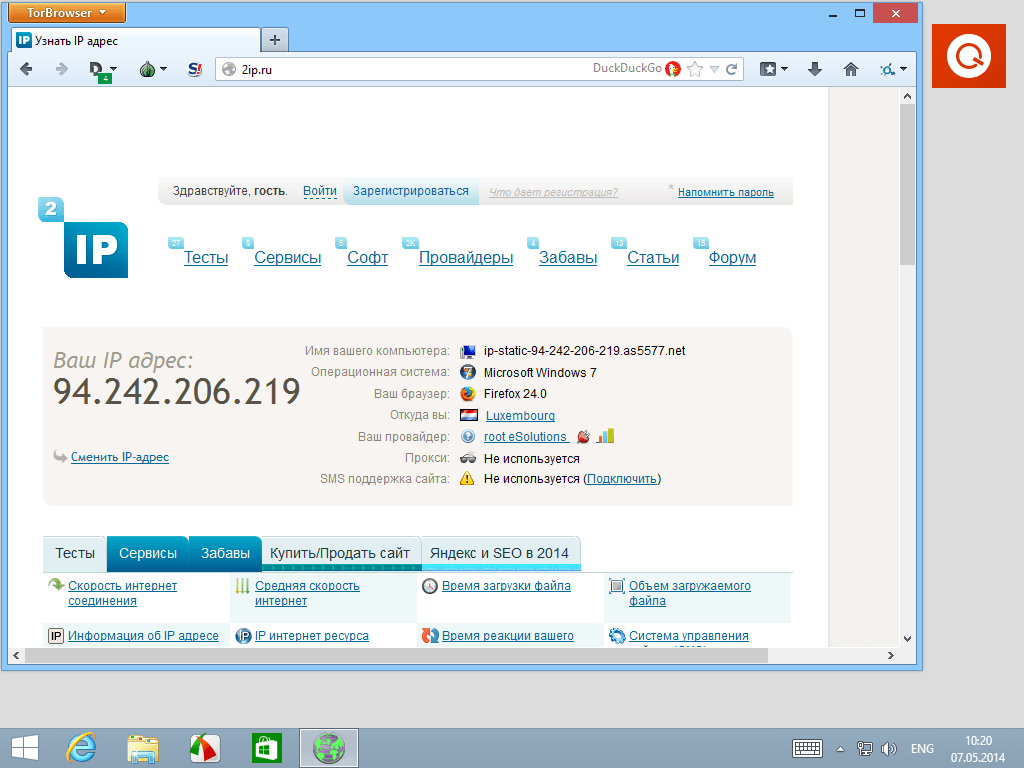
Task: Click the Luxembourg flag icon
Action: [x=468, y=415]
